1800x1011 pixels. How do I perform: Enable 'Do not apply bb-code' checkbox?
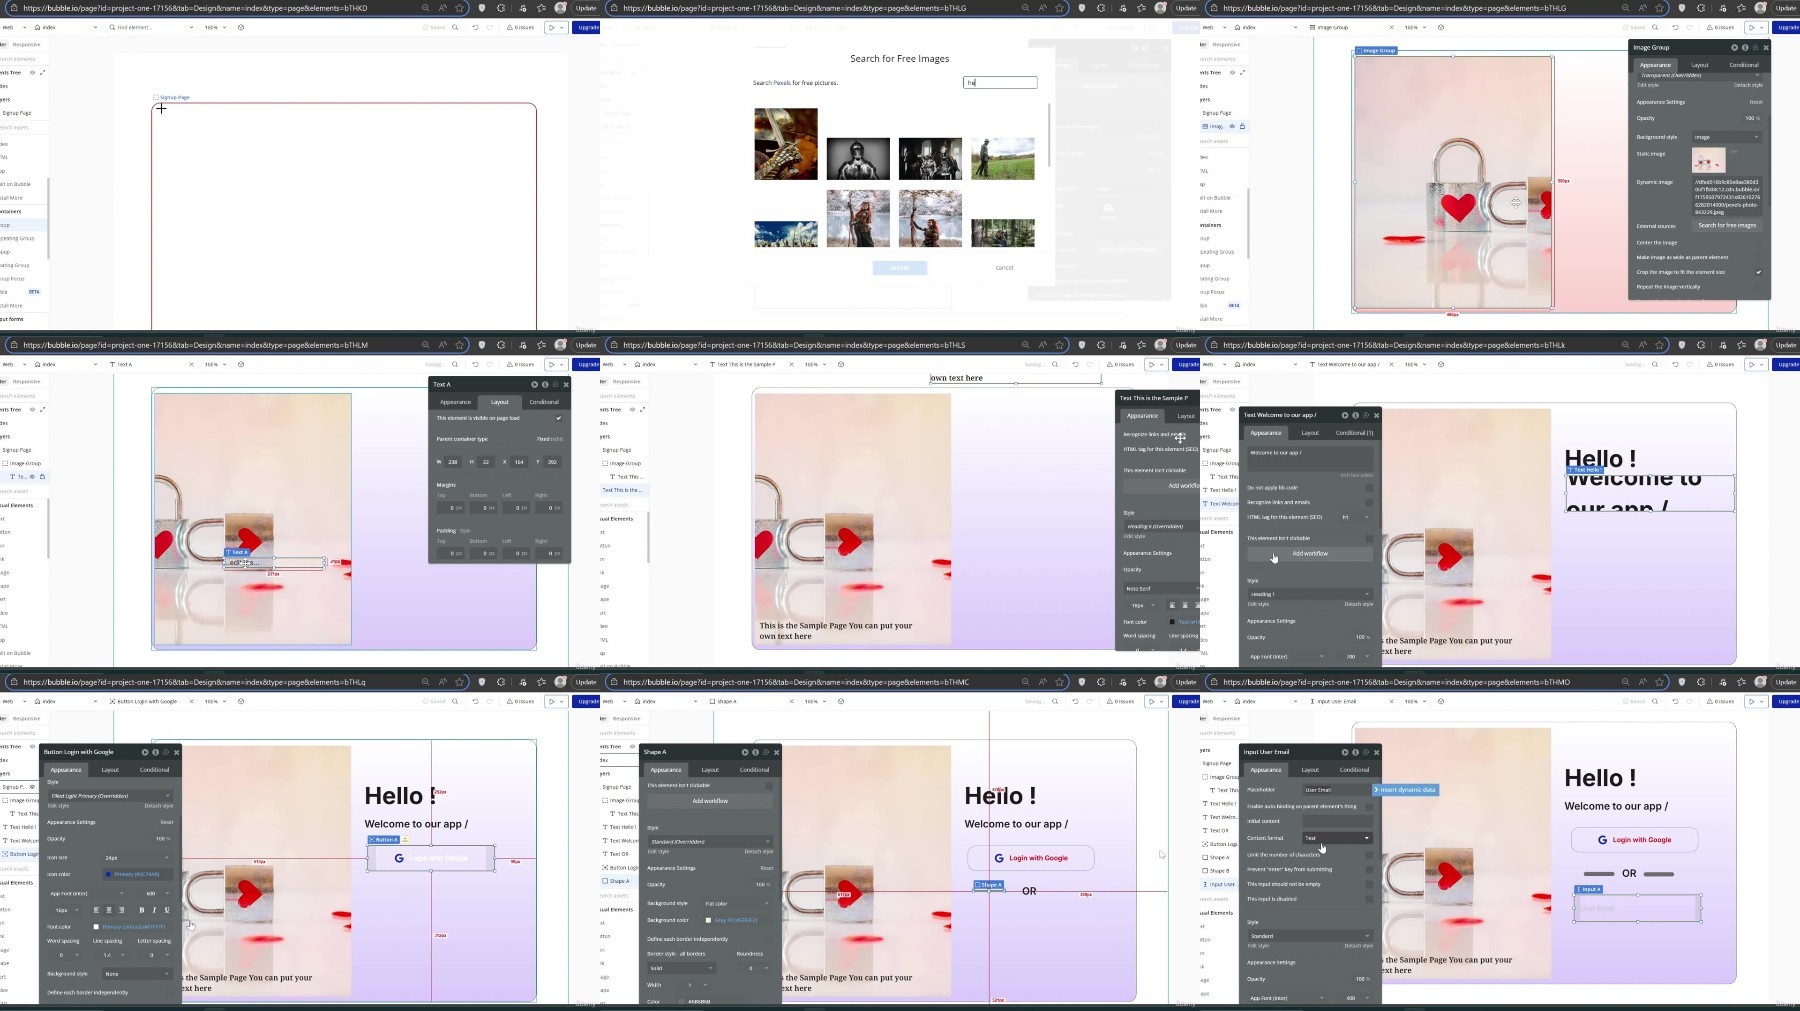click(x=1369, y=488)
